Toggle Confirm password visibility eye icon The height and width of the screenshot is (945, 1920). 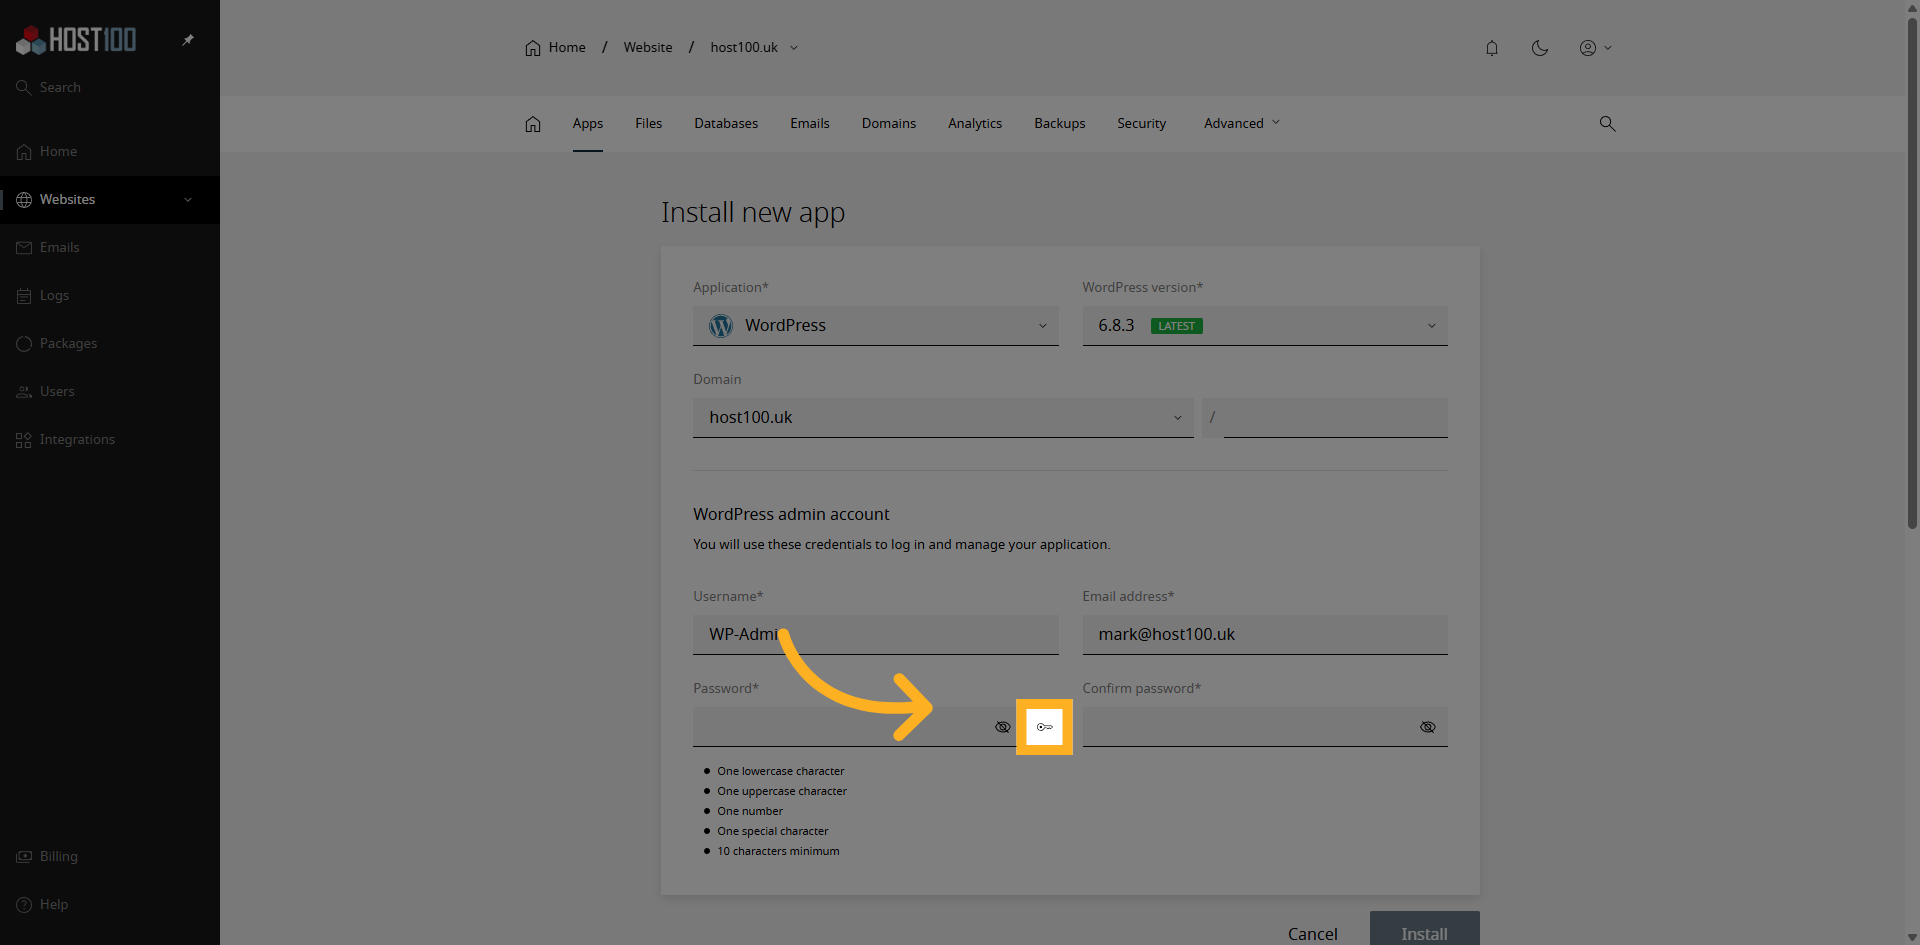1428,727
